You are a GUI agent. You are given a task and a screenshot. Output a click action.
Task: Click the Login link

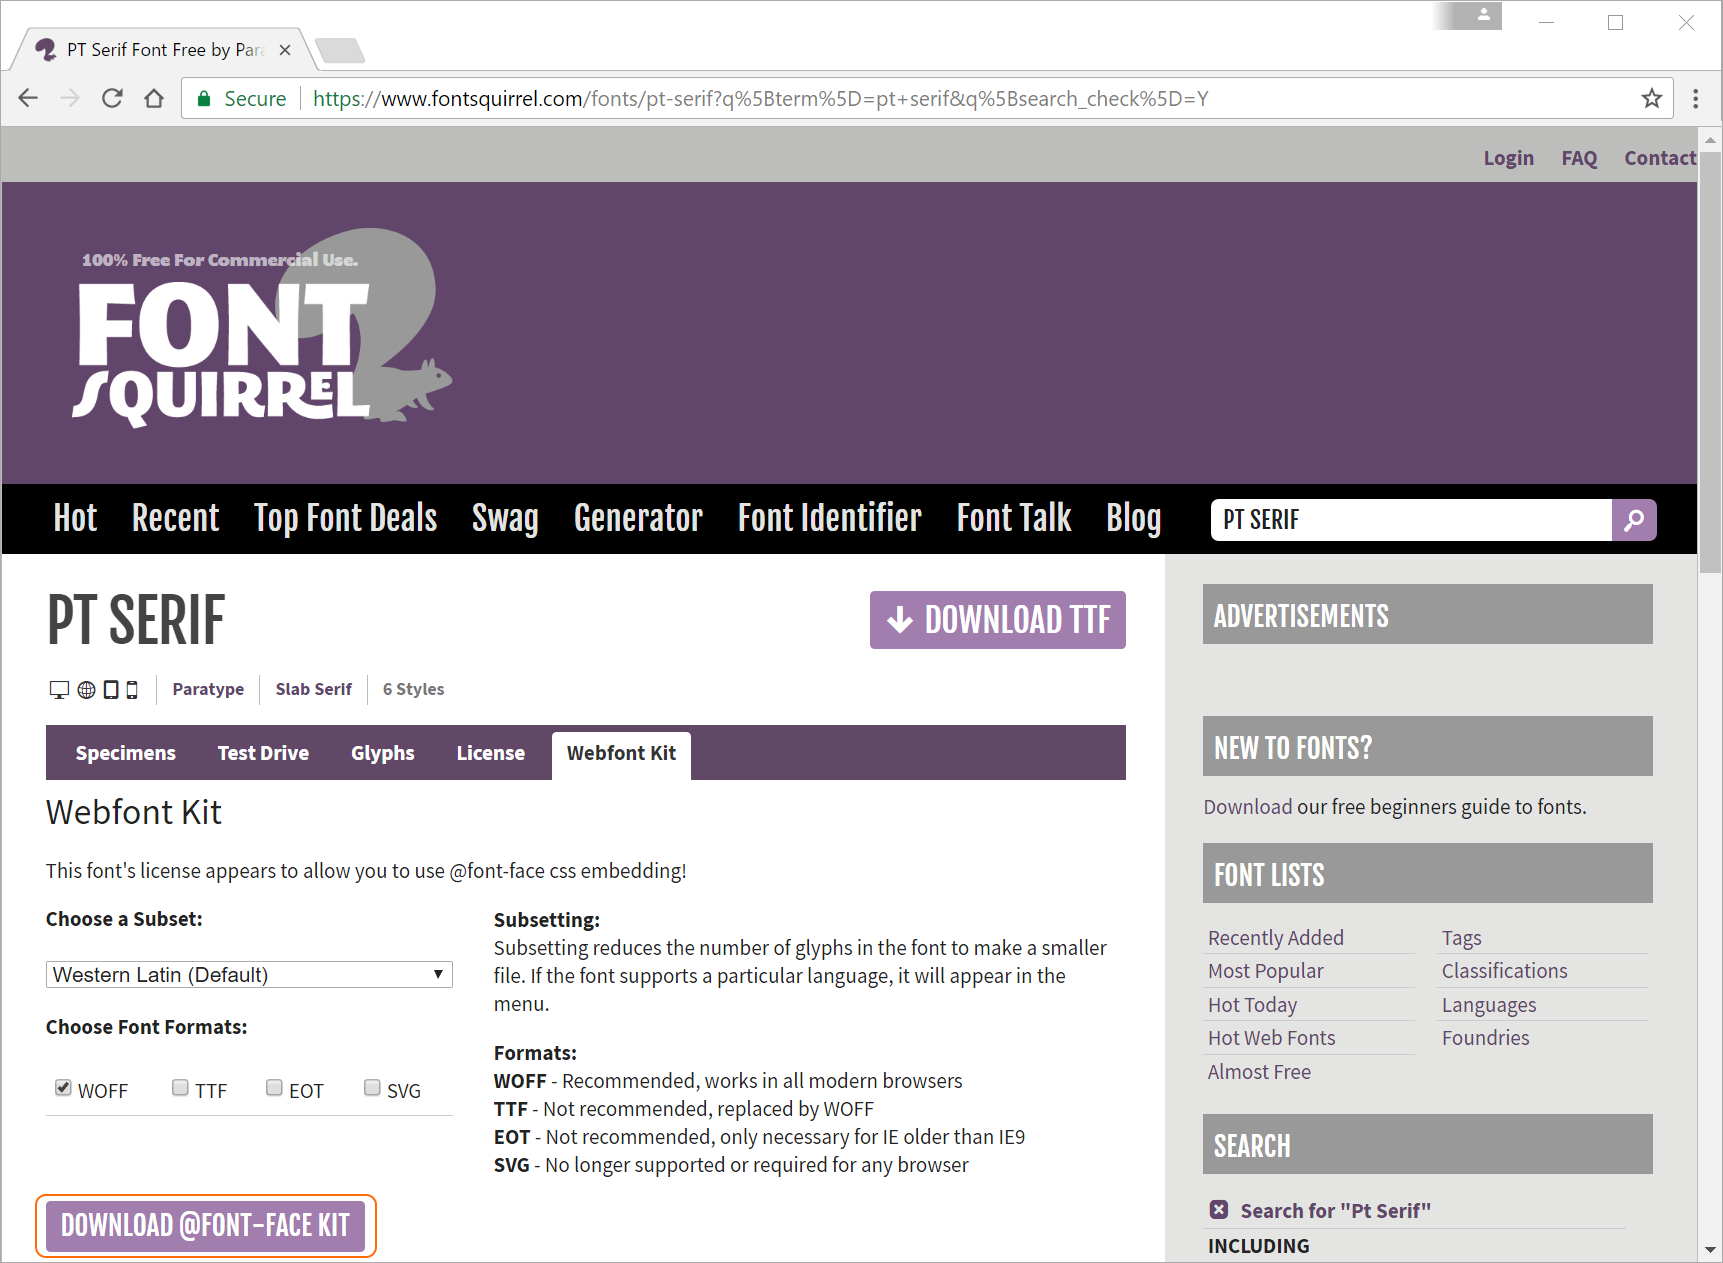pyautogui.click(x=1508, y=158)
